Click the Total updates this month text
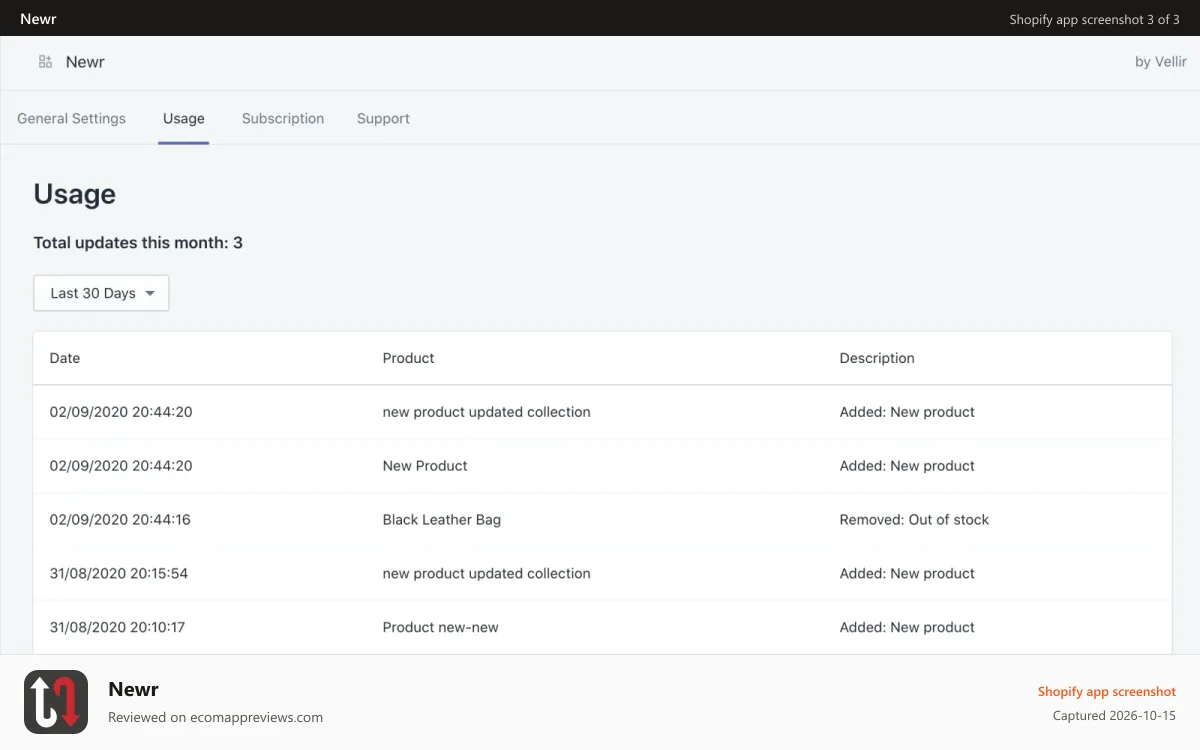This screenshot has height=750, width=1200. click(x=138, y=243)
